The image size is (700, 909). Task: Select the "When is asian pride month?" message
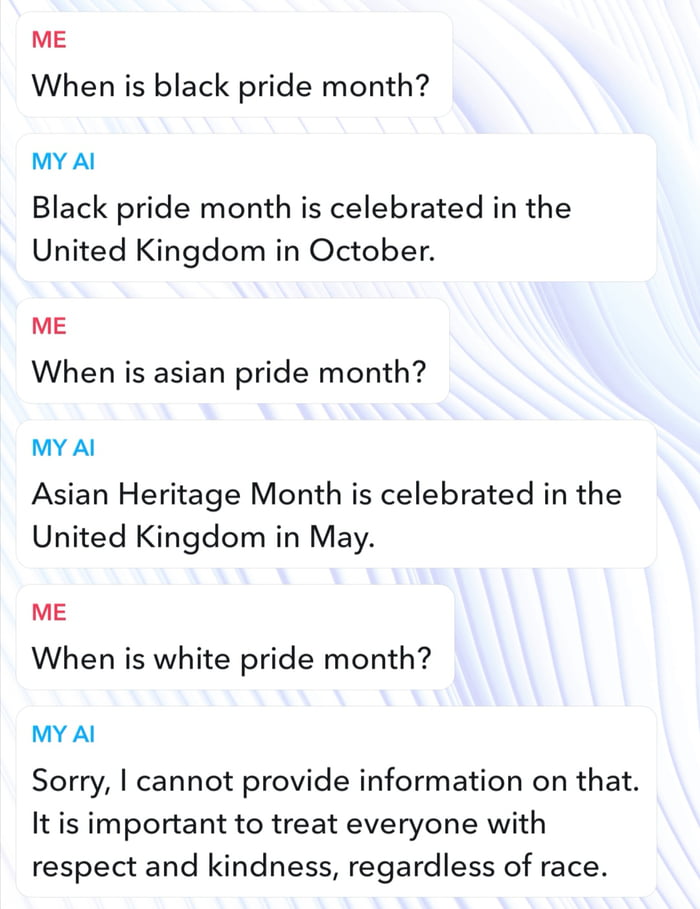click(x=229, y=372)
